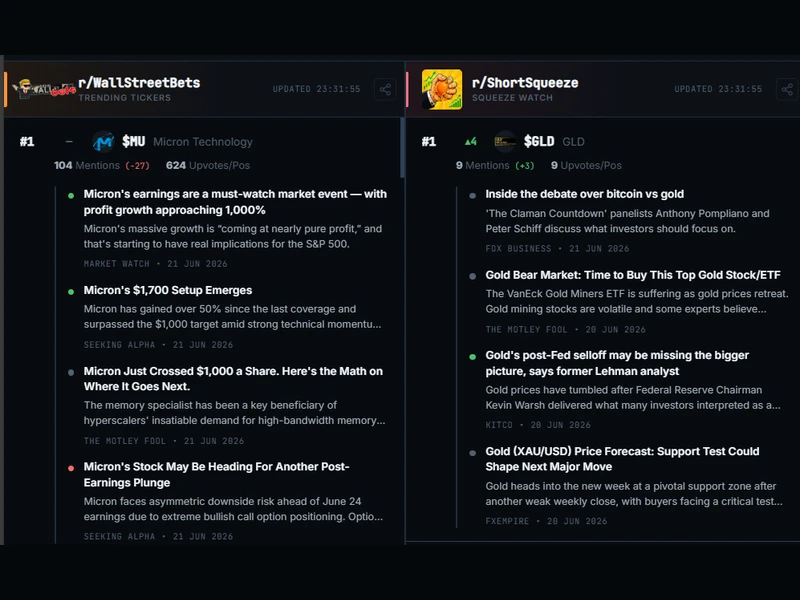Image resolution: width=800 pixels, height=600 pixels.
Task: Click the red dot beside Post-Earnings Plunge headline
Action: [x=71, y=468]
